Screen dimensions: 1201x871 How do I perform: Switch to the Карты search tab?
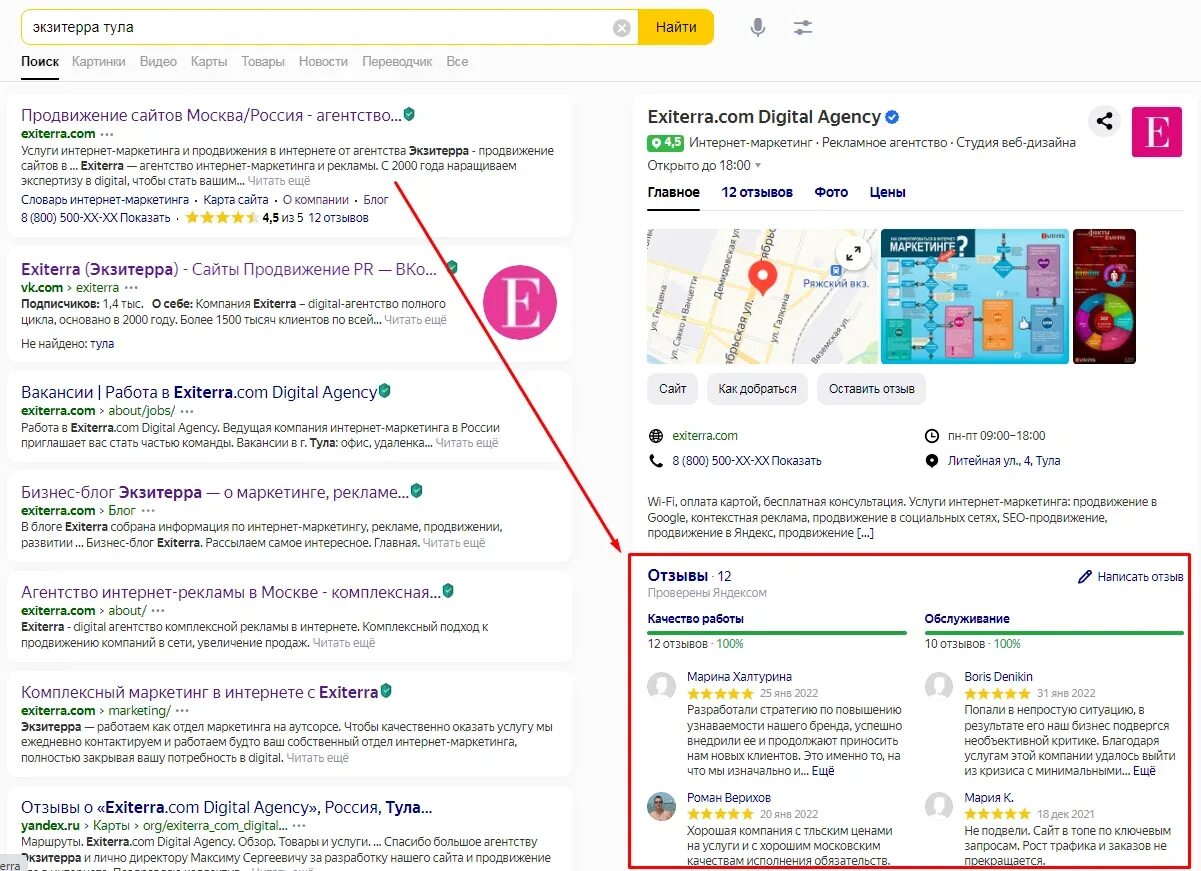click(x=209, y=61)
